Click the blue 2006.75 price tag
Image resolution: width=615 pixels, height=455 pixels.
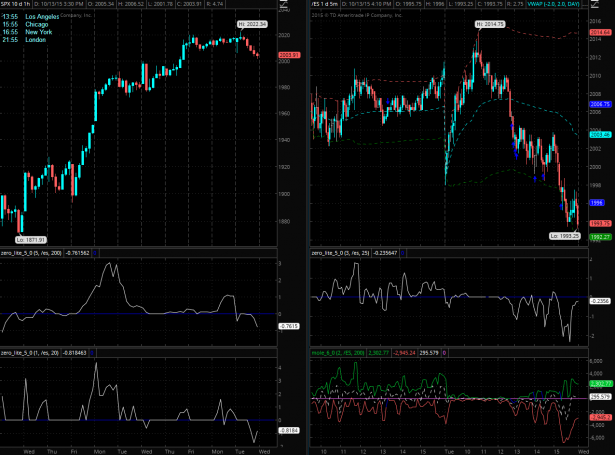[x=600, y=104]
